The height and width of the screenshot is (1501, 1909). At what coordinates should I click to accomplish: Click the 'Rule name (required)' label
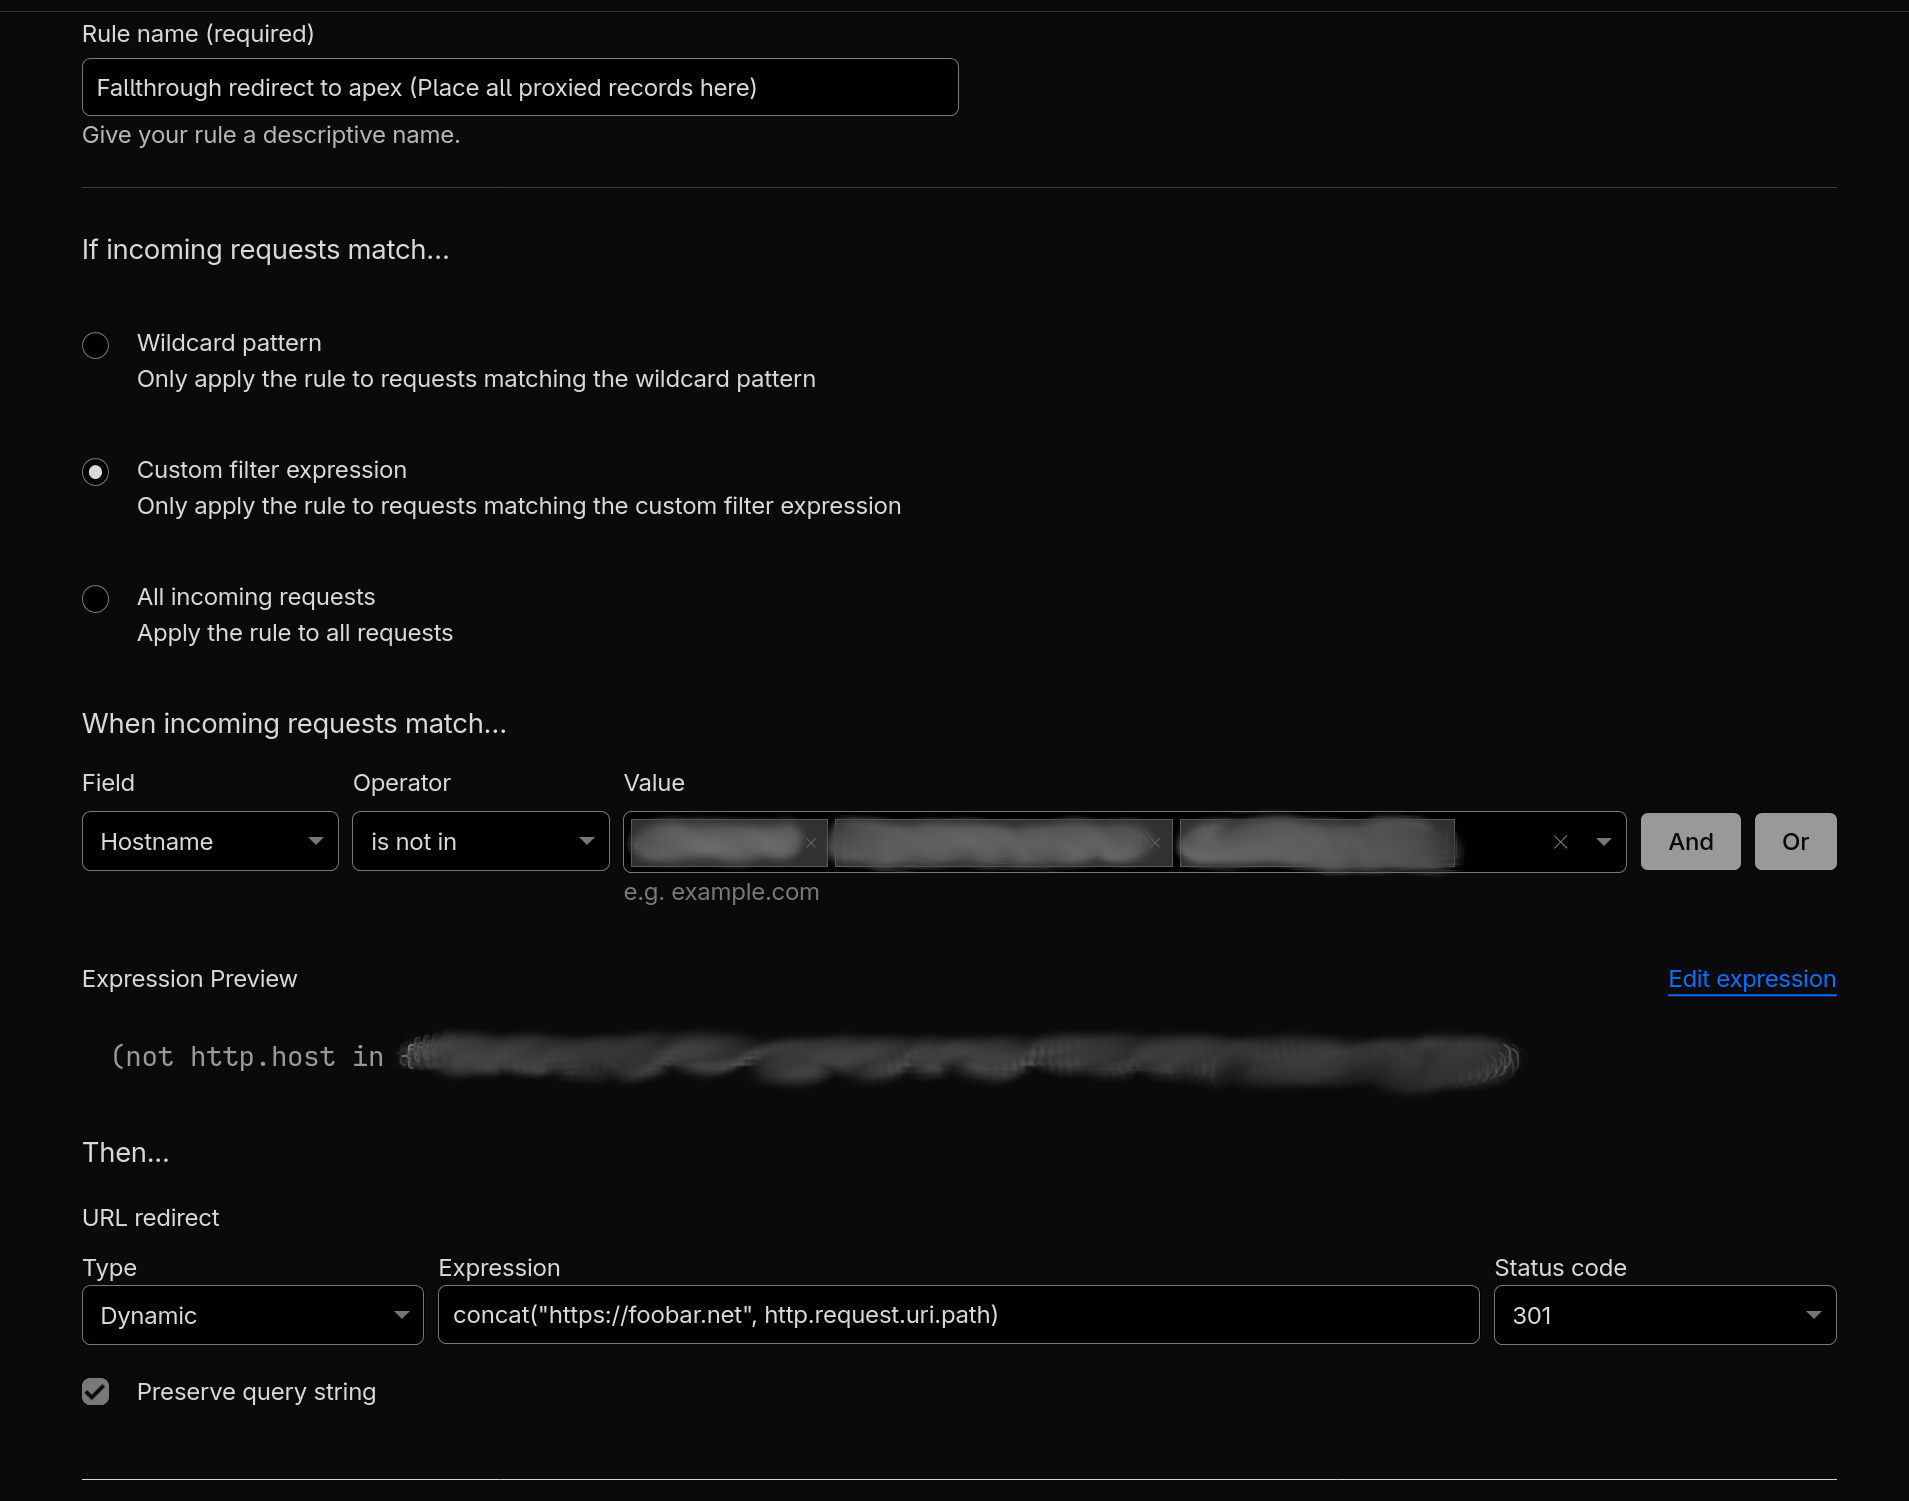tap(198, 34)
